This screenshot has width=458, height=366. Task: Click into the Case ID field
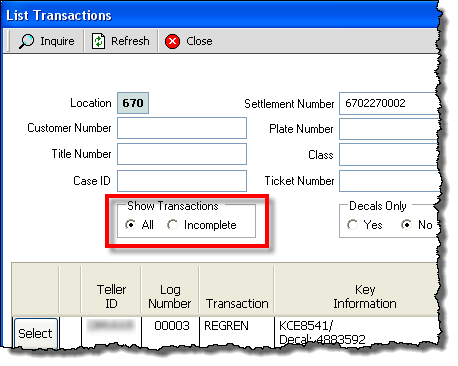[x=182, y=181]
